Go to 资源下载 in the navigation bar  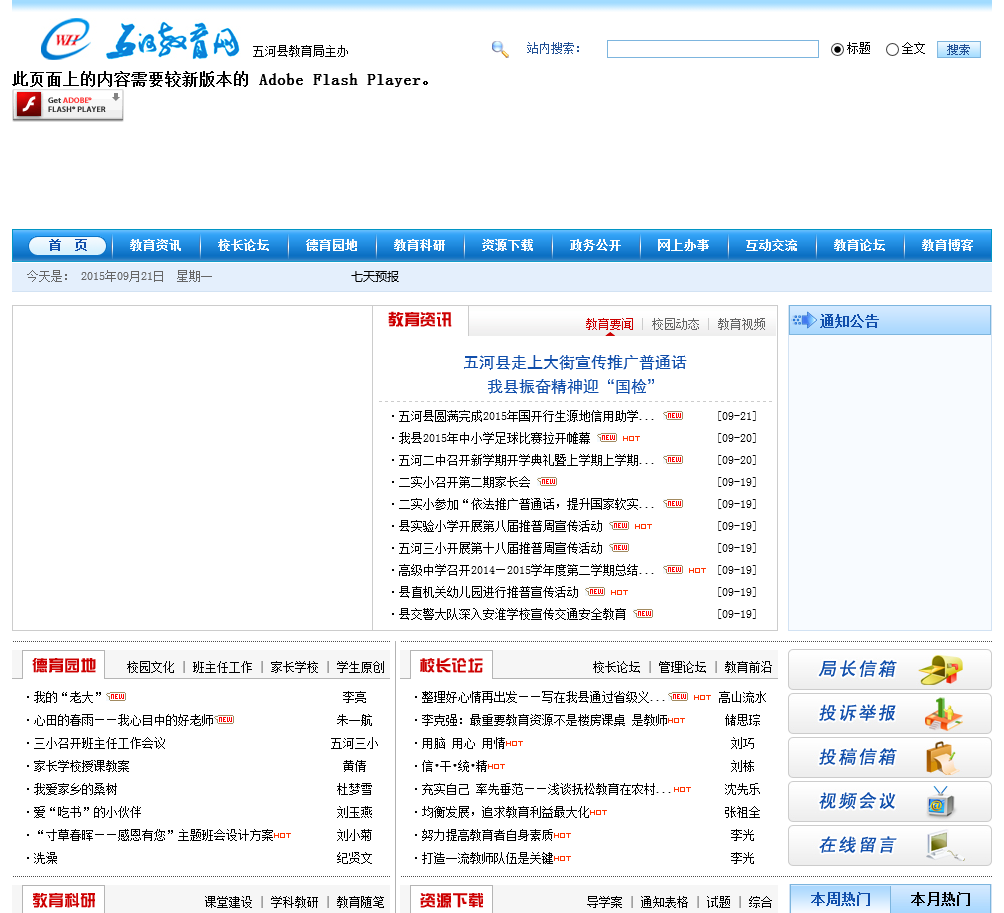point(507,245)
